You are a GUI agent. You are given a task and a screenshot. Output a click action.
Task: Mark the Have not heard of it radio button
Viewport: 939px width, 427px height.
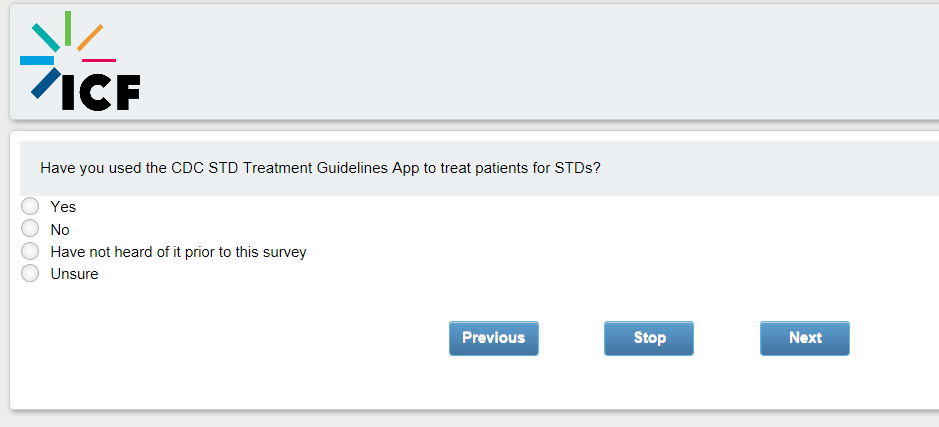30,251
